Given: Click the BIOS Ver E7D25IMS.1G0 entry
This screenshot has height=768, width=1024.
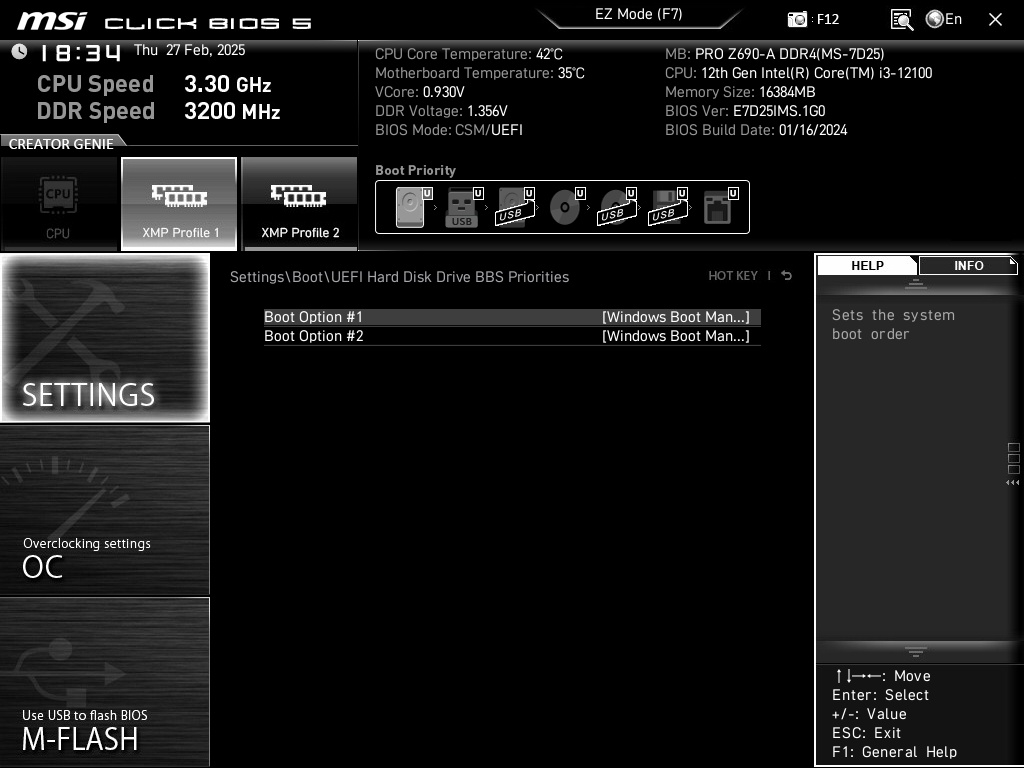Looking at the screenshot, I should tap(745, 111).
